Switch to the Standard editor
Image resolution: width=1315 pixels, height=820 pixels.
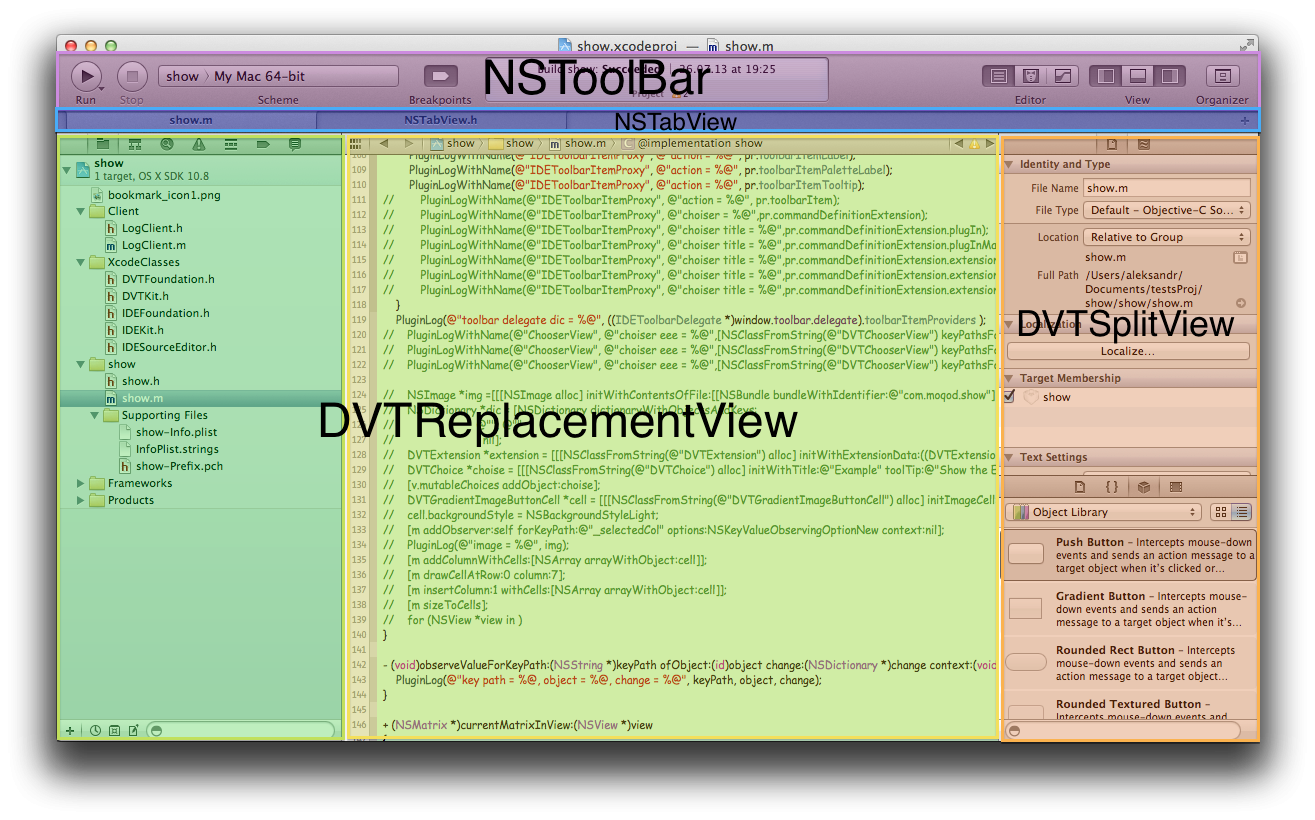point(998,76)
